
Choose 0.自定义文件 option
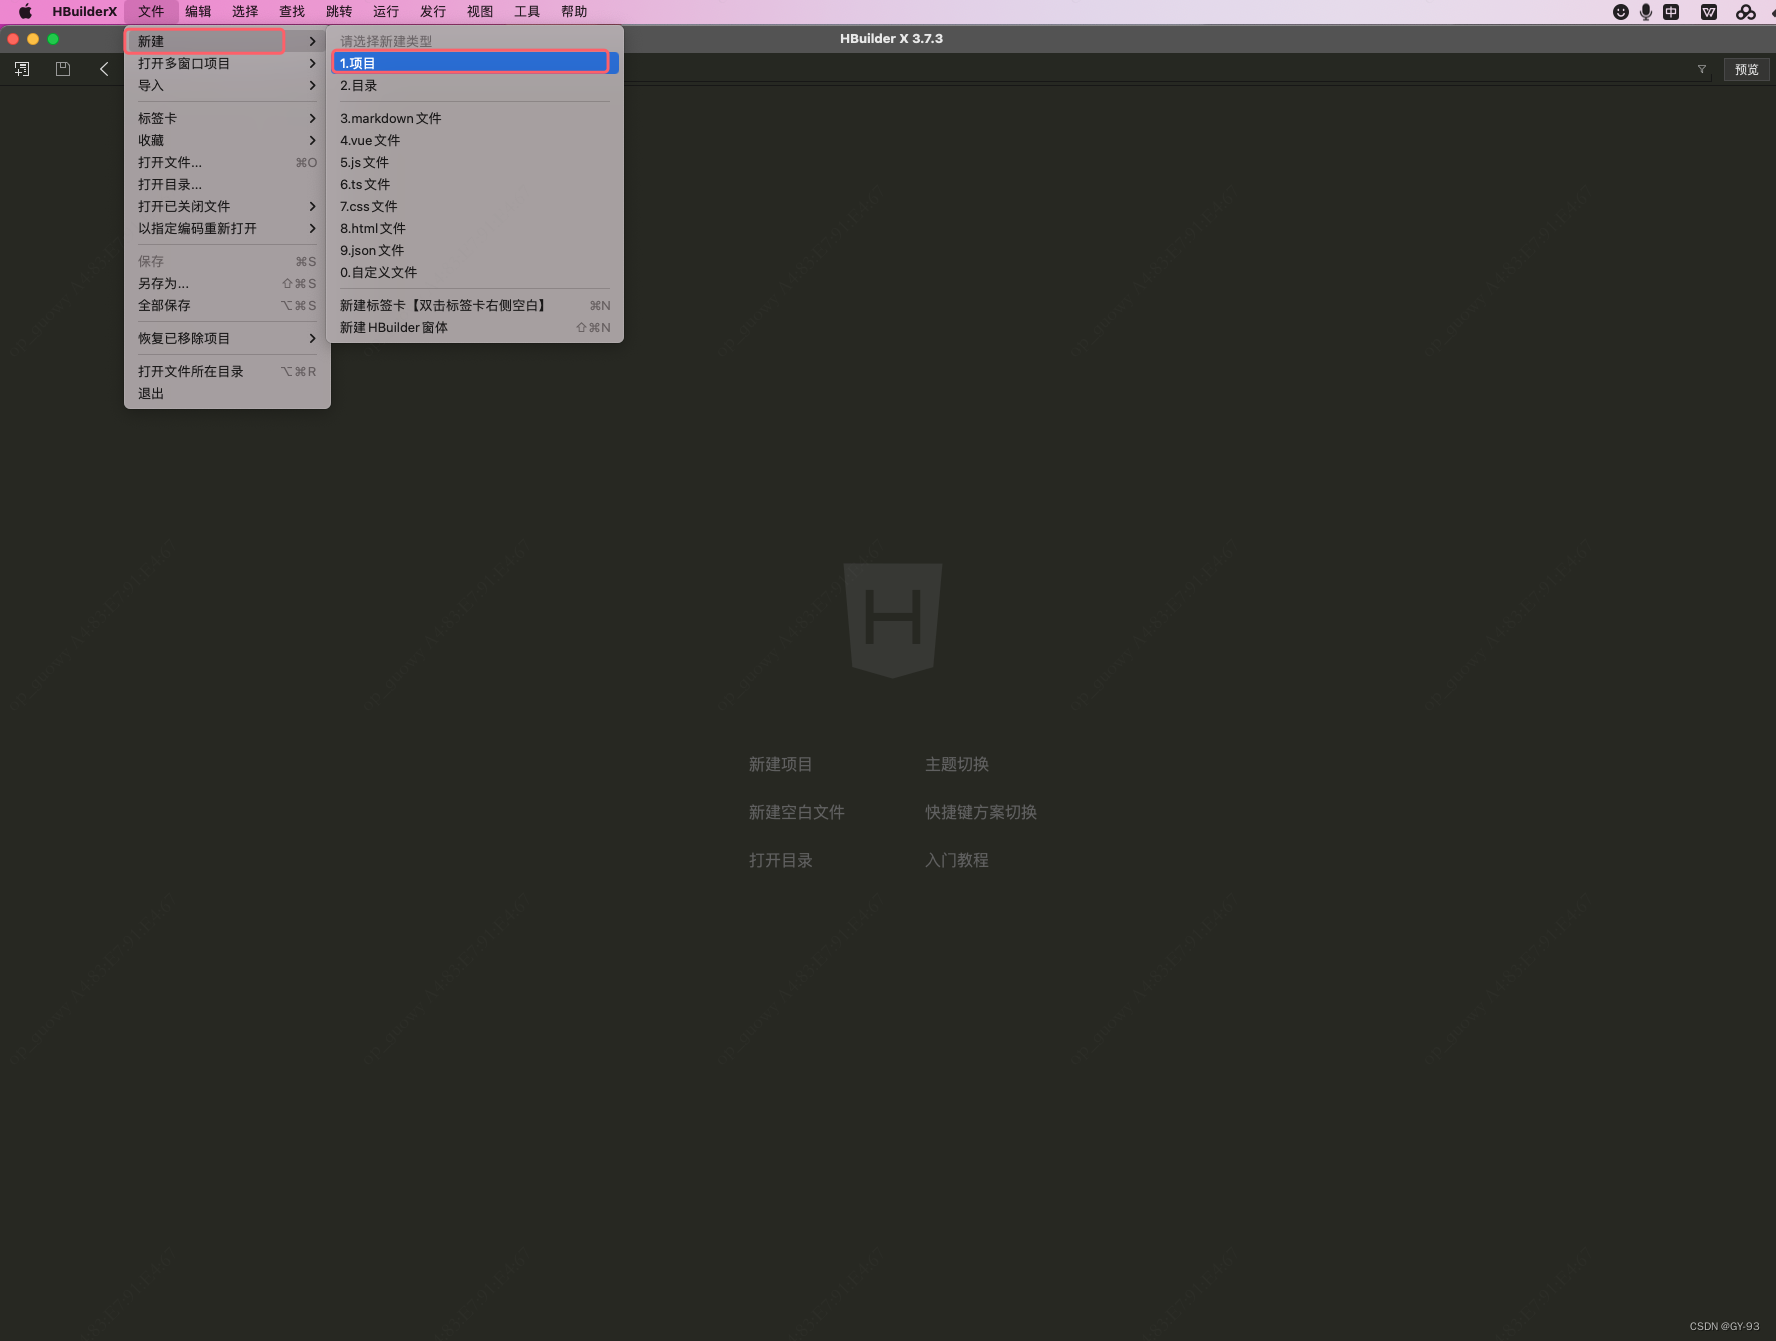(x=475, y=272)
